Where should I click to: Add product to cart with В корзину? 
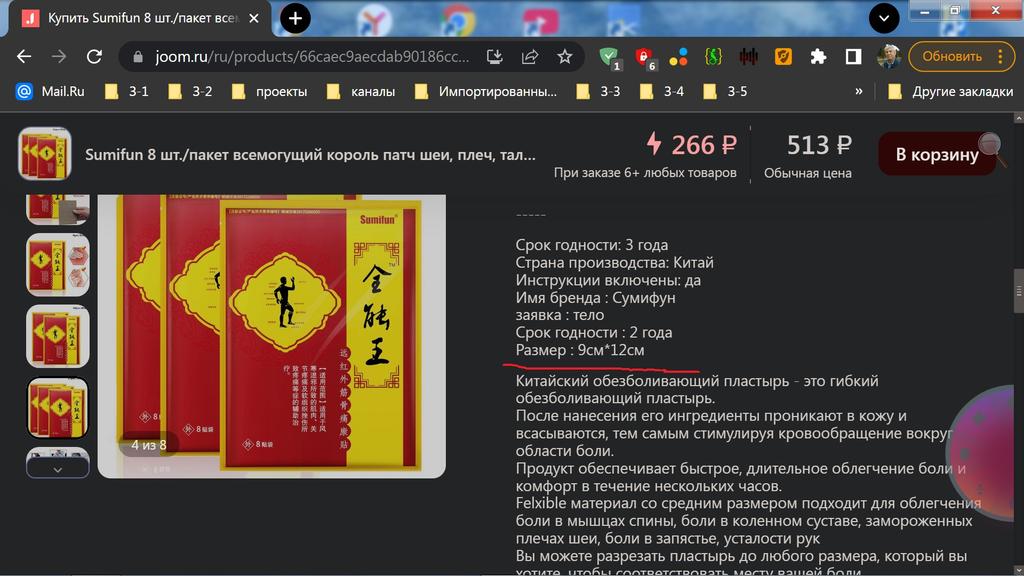tap(936, 155)
